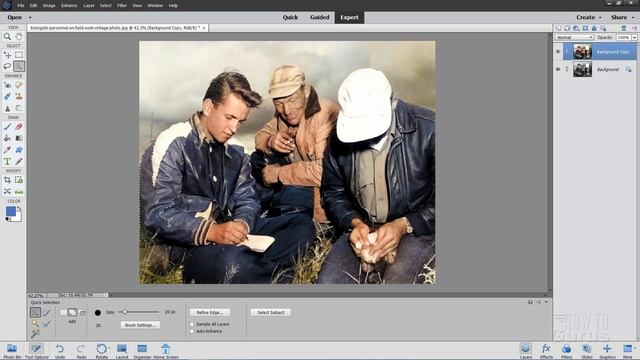The height and width of the screenshot is (360, 640).
Task: Open the layer blend mode dropdown
Action: 574,37
